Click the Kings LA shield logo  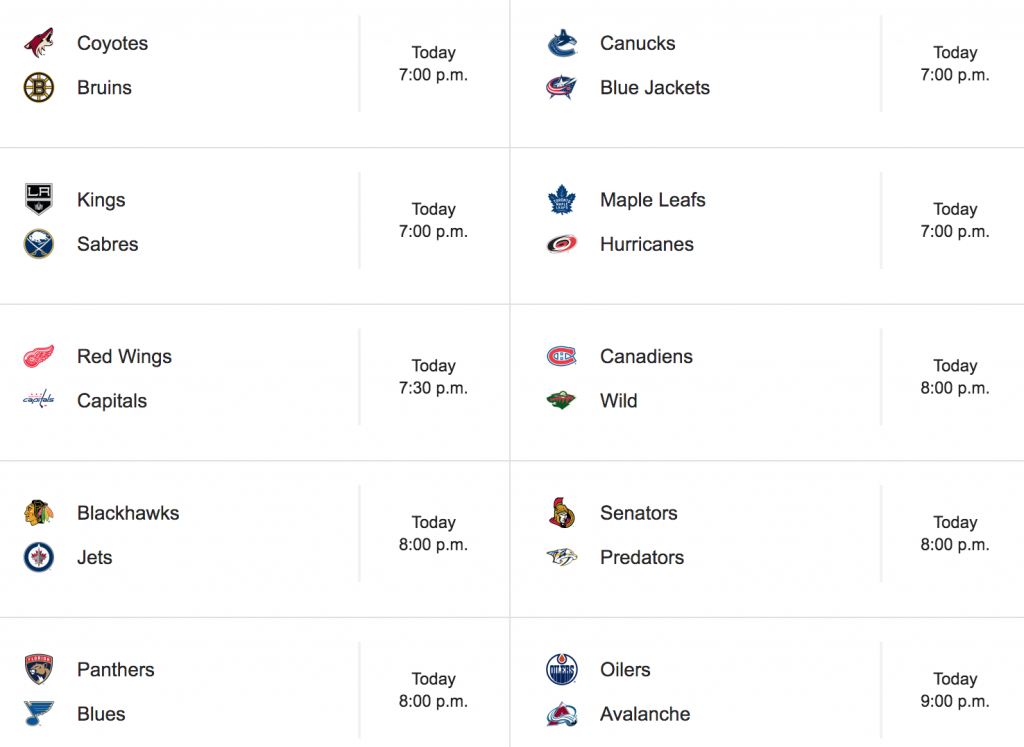39,199
